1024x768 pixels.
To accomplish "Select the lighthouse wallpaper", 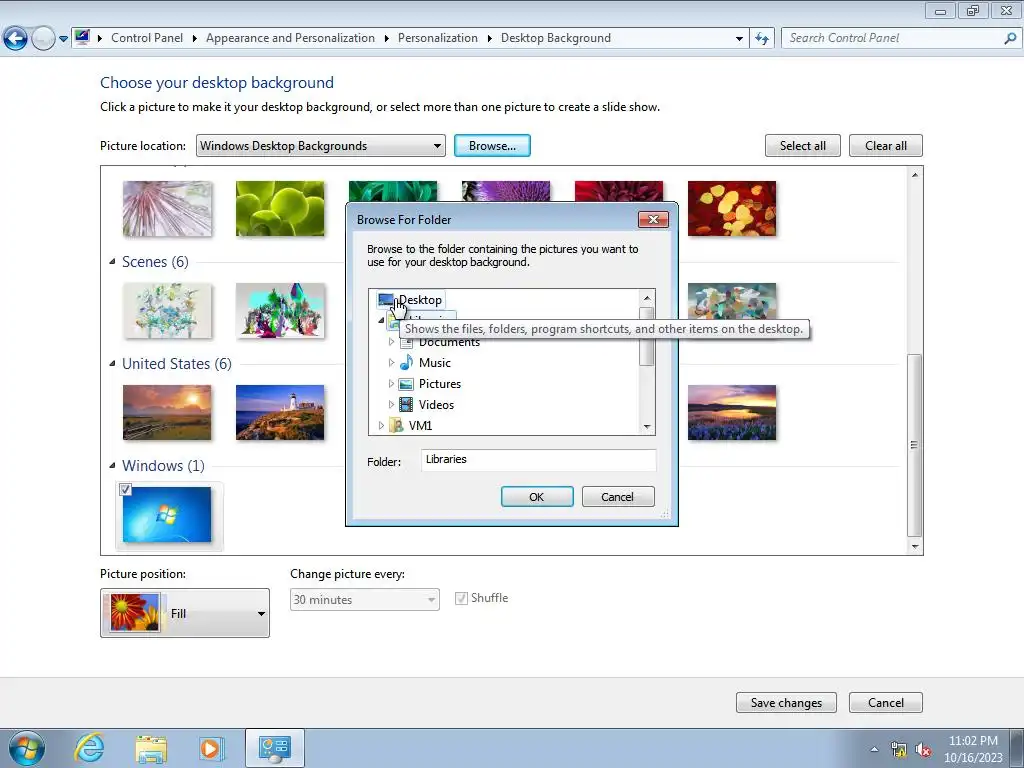I will coord(280,412).
